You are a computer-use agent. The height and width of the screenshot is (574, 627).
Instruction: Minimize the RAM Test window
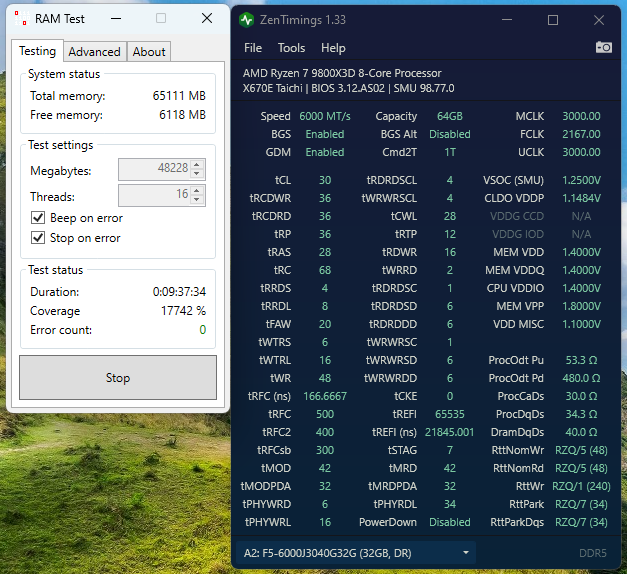point(115,18)
